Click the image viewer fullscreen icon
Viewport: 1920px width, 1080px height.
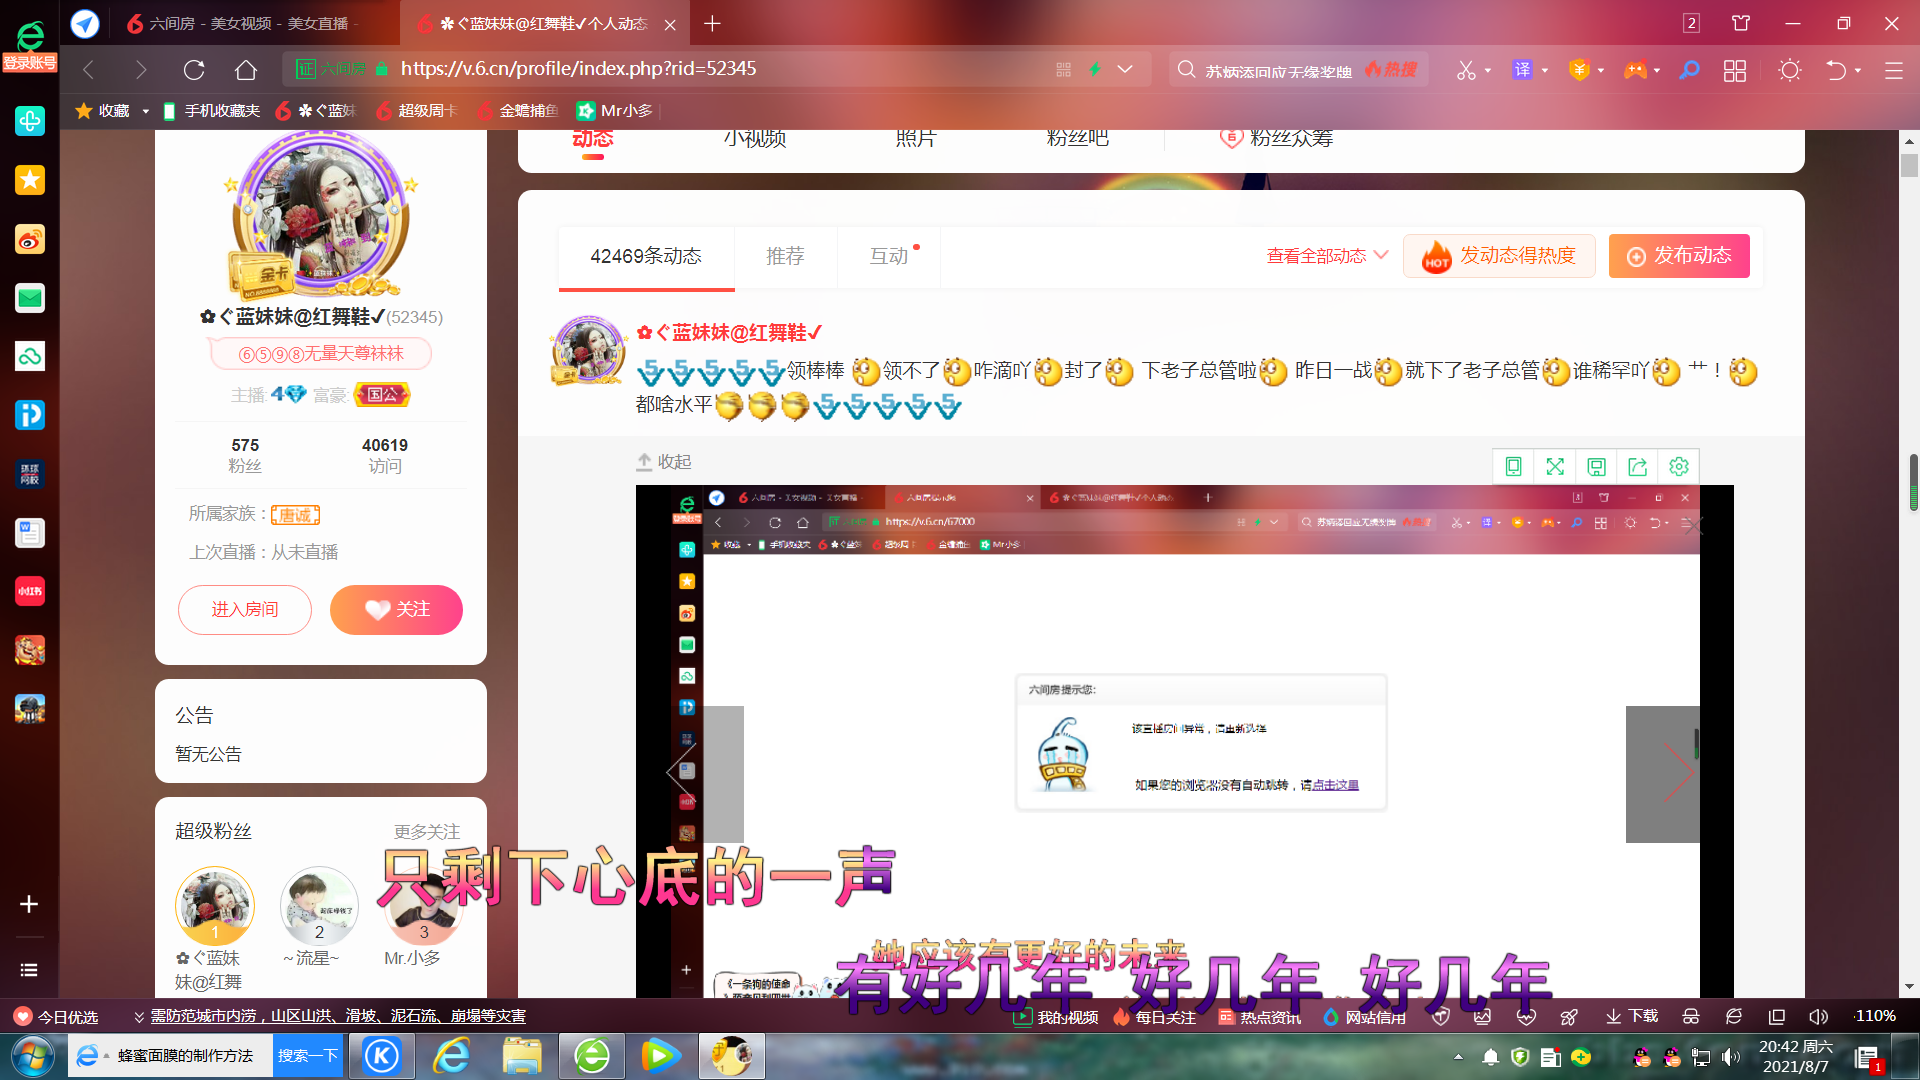(1555, 467)
